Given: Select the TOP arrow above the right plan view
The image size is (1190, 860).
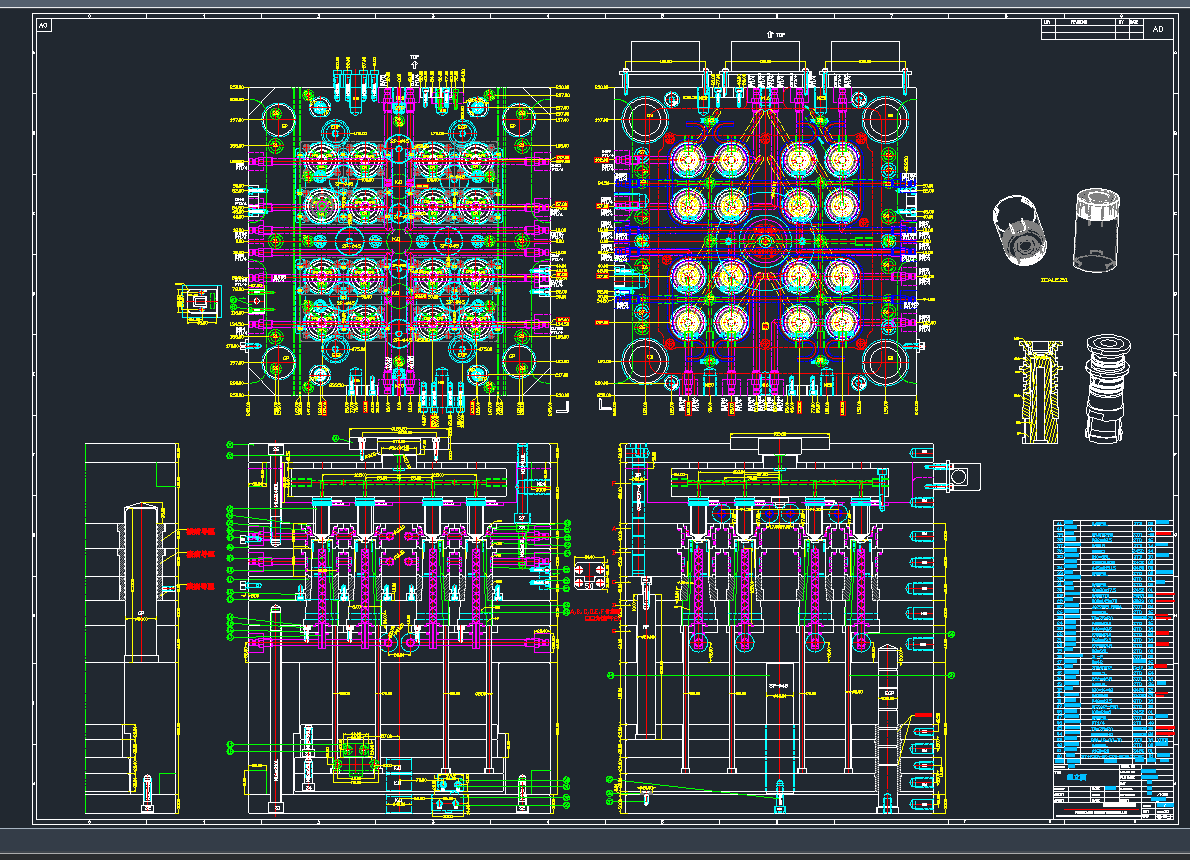Looking at the screenshot, I should click(772, 34).
